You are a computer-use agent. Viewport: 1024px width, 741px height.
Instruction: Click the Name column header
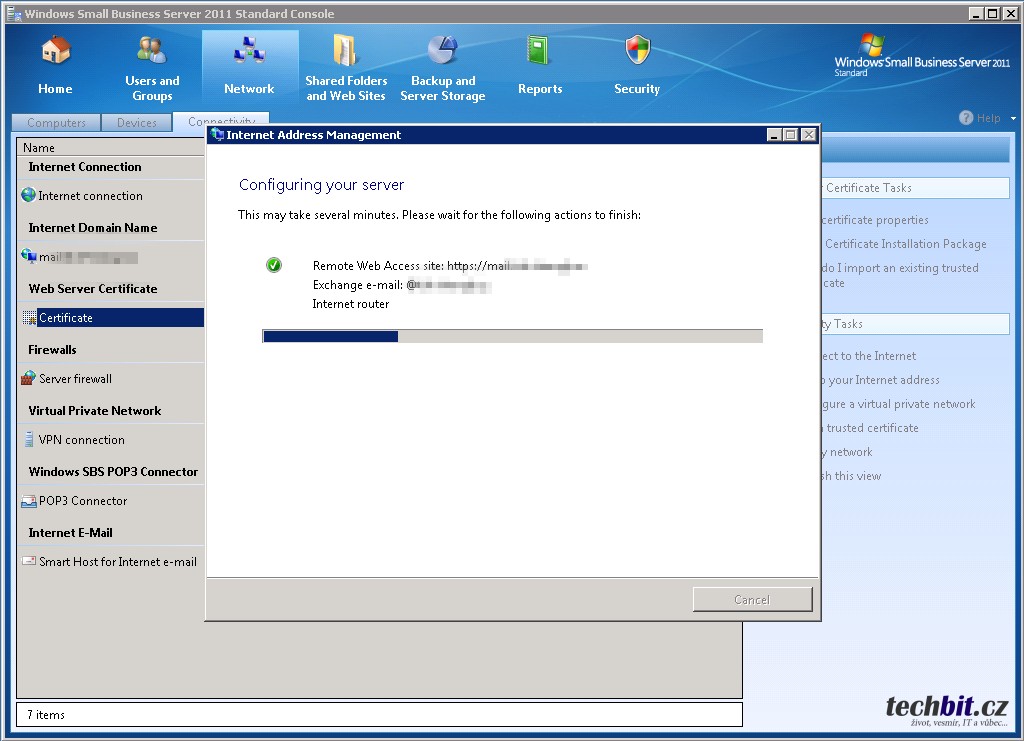[x=40, y=148]
